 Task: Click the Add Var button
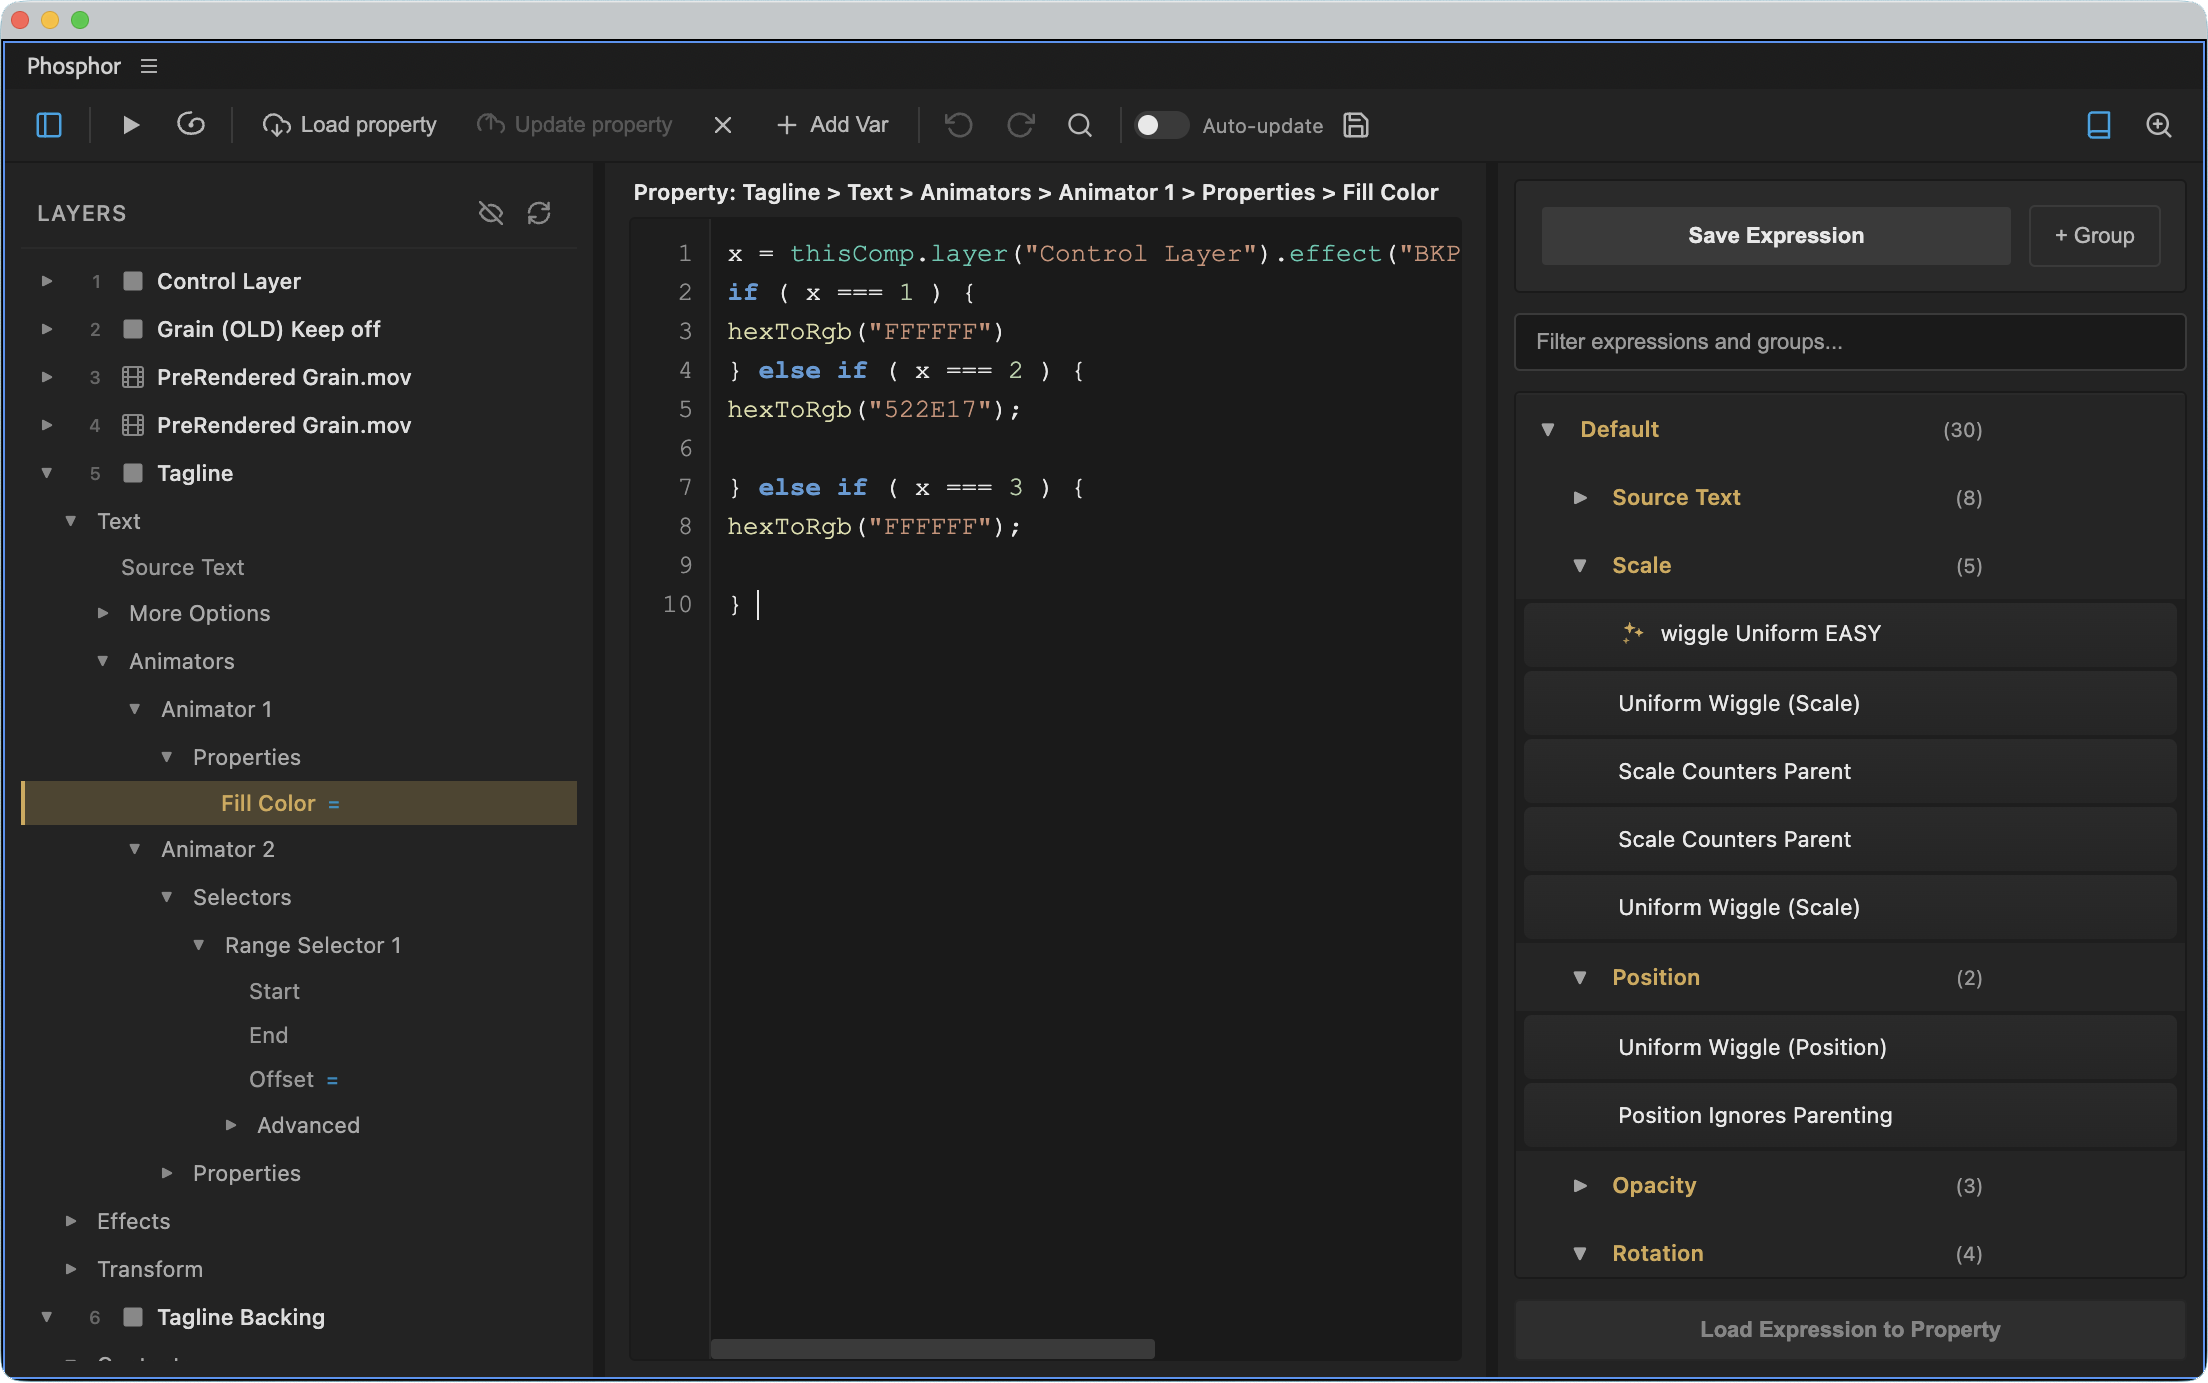(x=832, y=125)
